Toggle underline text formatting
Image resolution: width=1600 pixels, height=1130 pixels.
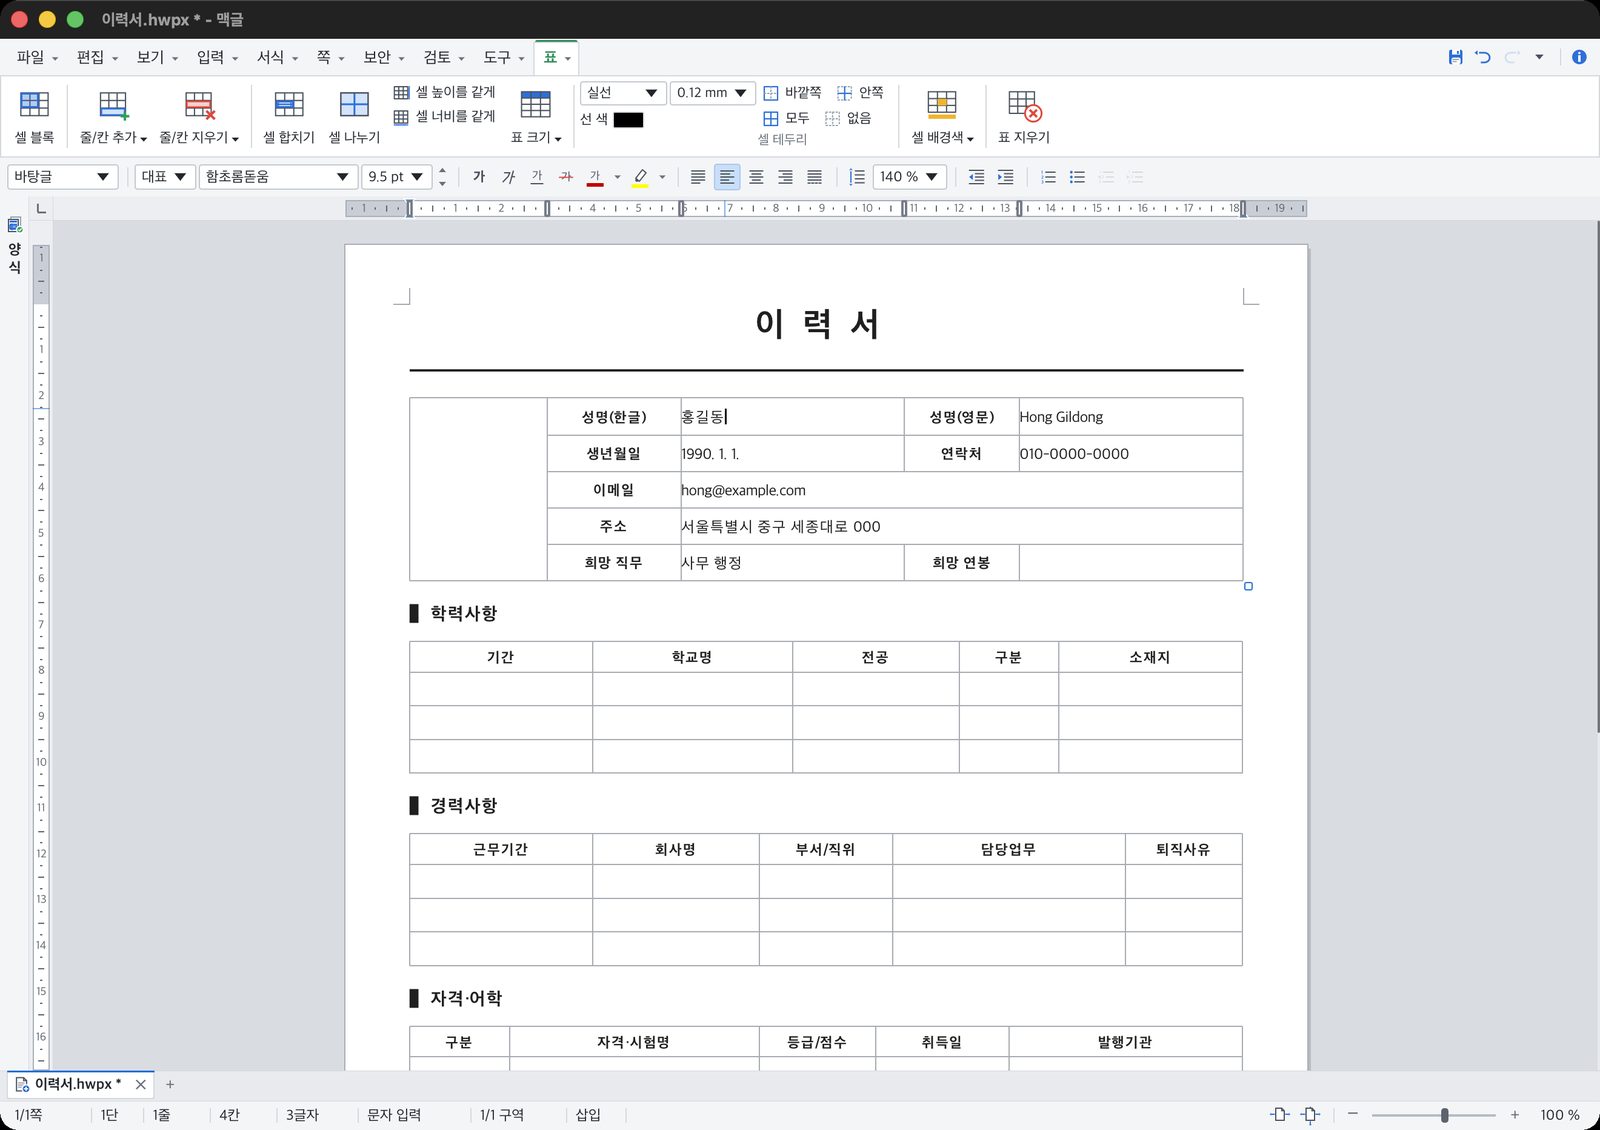tap(537, 177)
